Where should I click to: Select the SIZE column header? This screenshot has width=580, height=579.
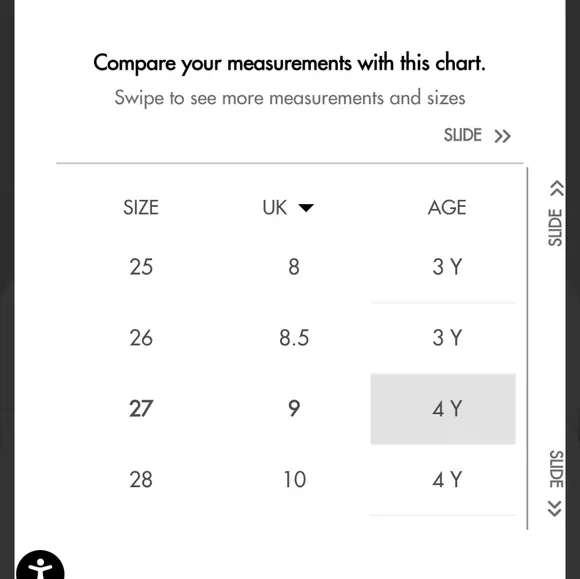141,208
